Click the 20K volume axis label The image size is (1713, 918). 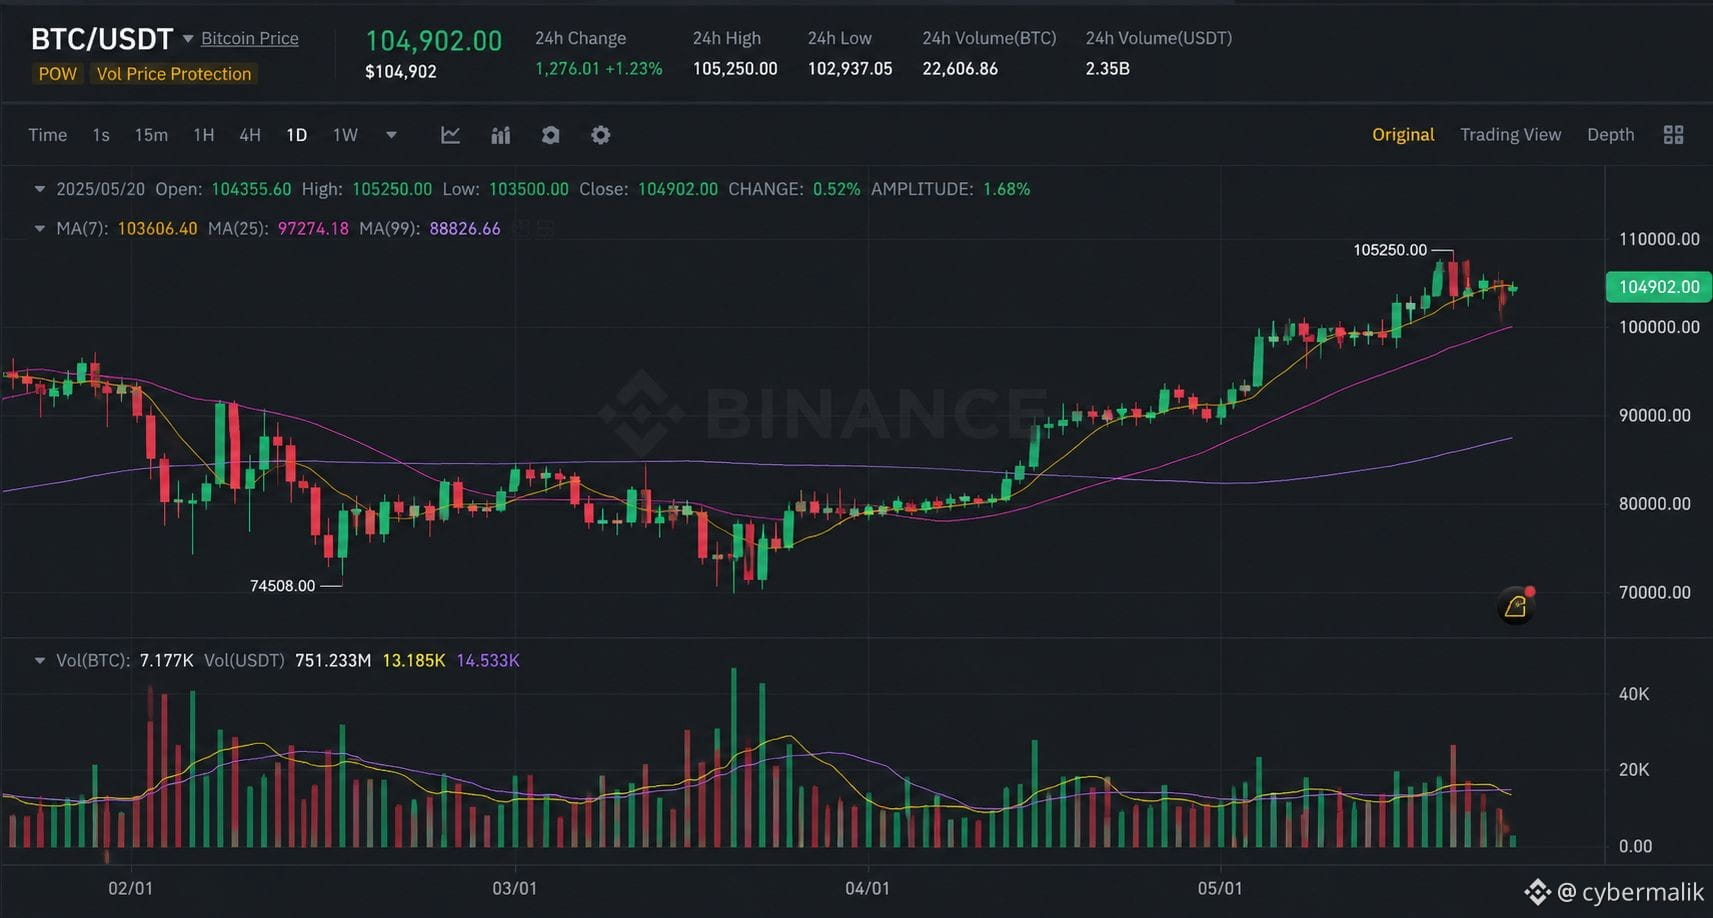[x=1634, y=770]
